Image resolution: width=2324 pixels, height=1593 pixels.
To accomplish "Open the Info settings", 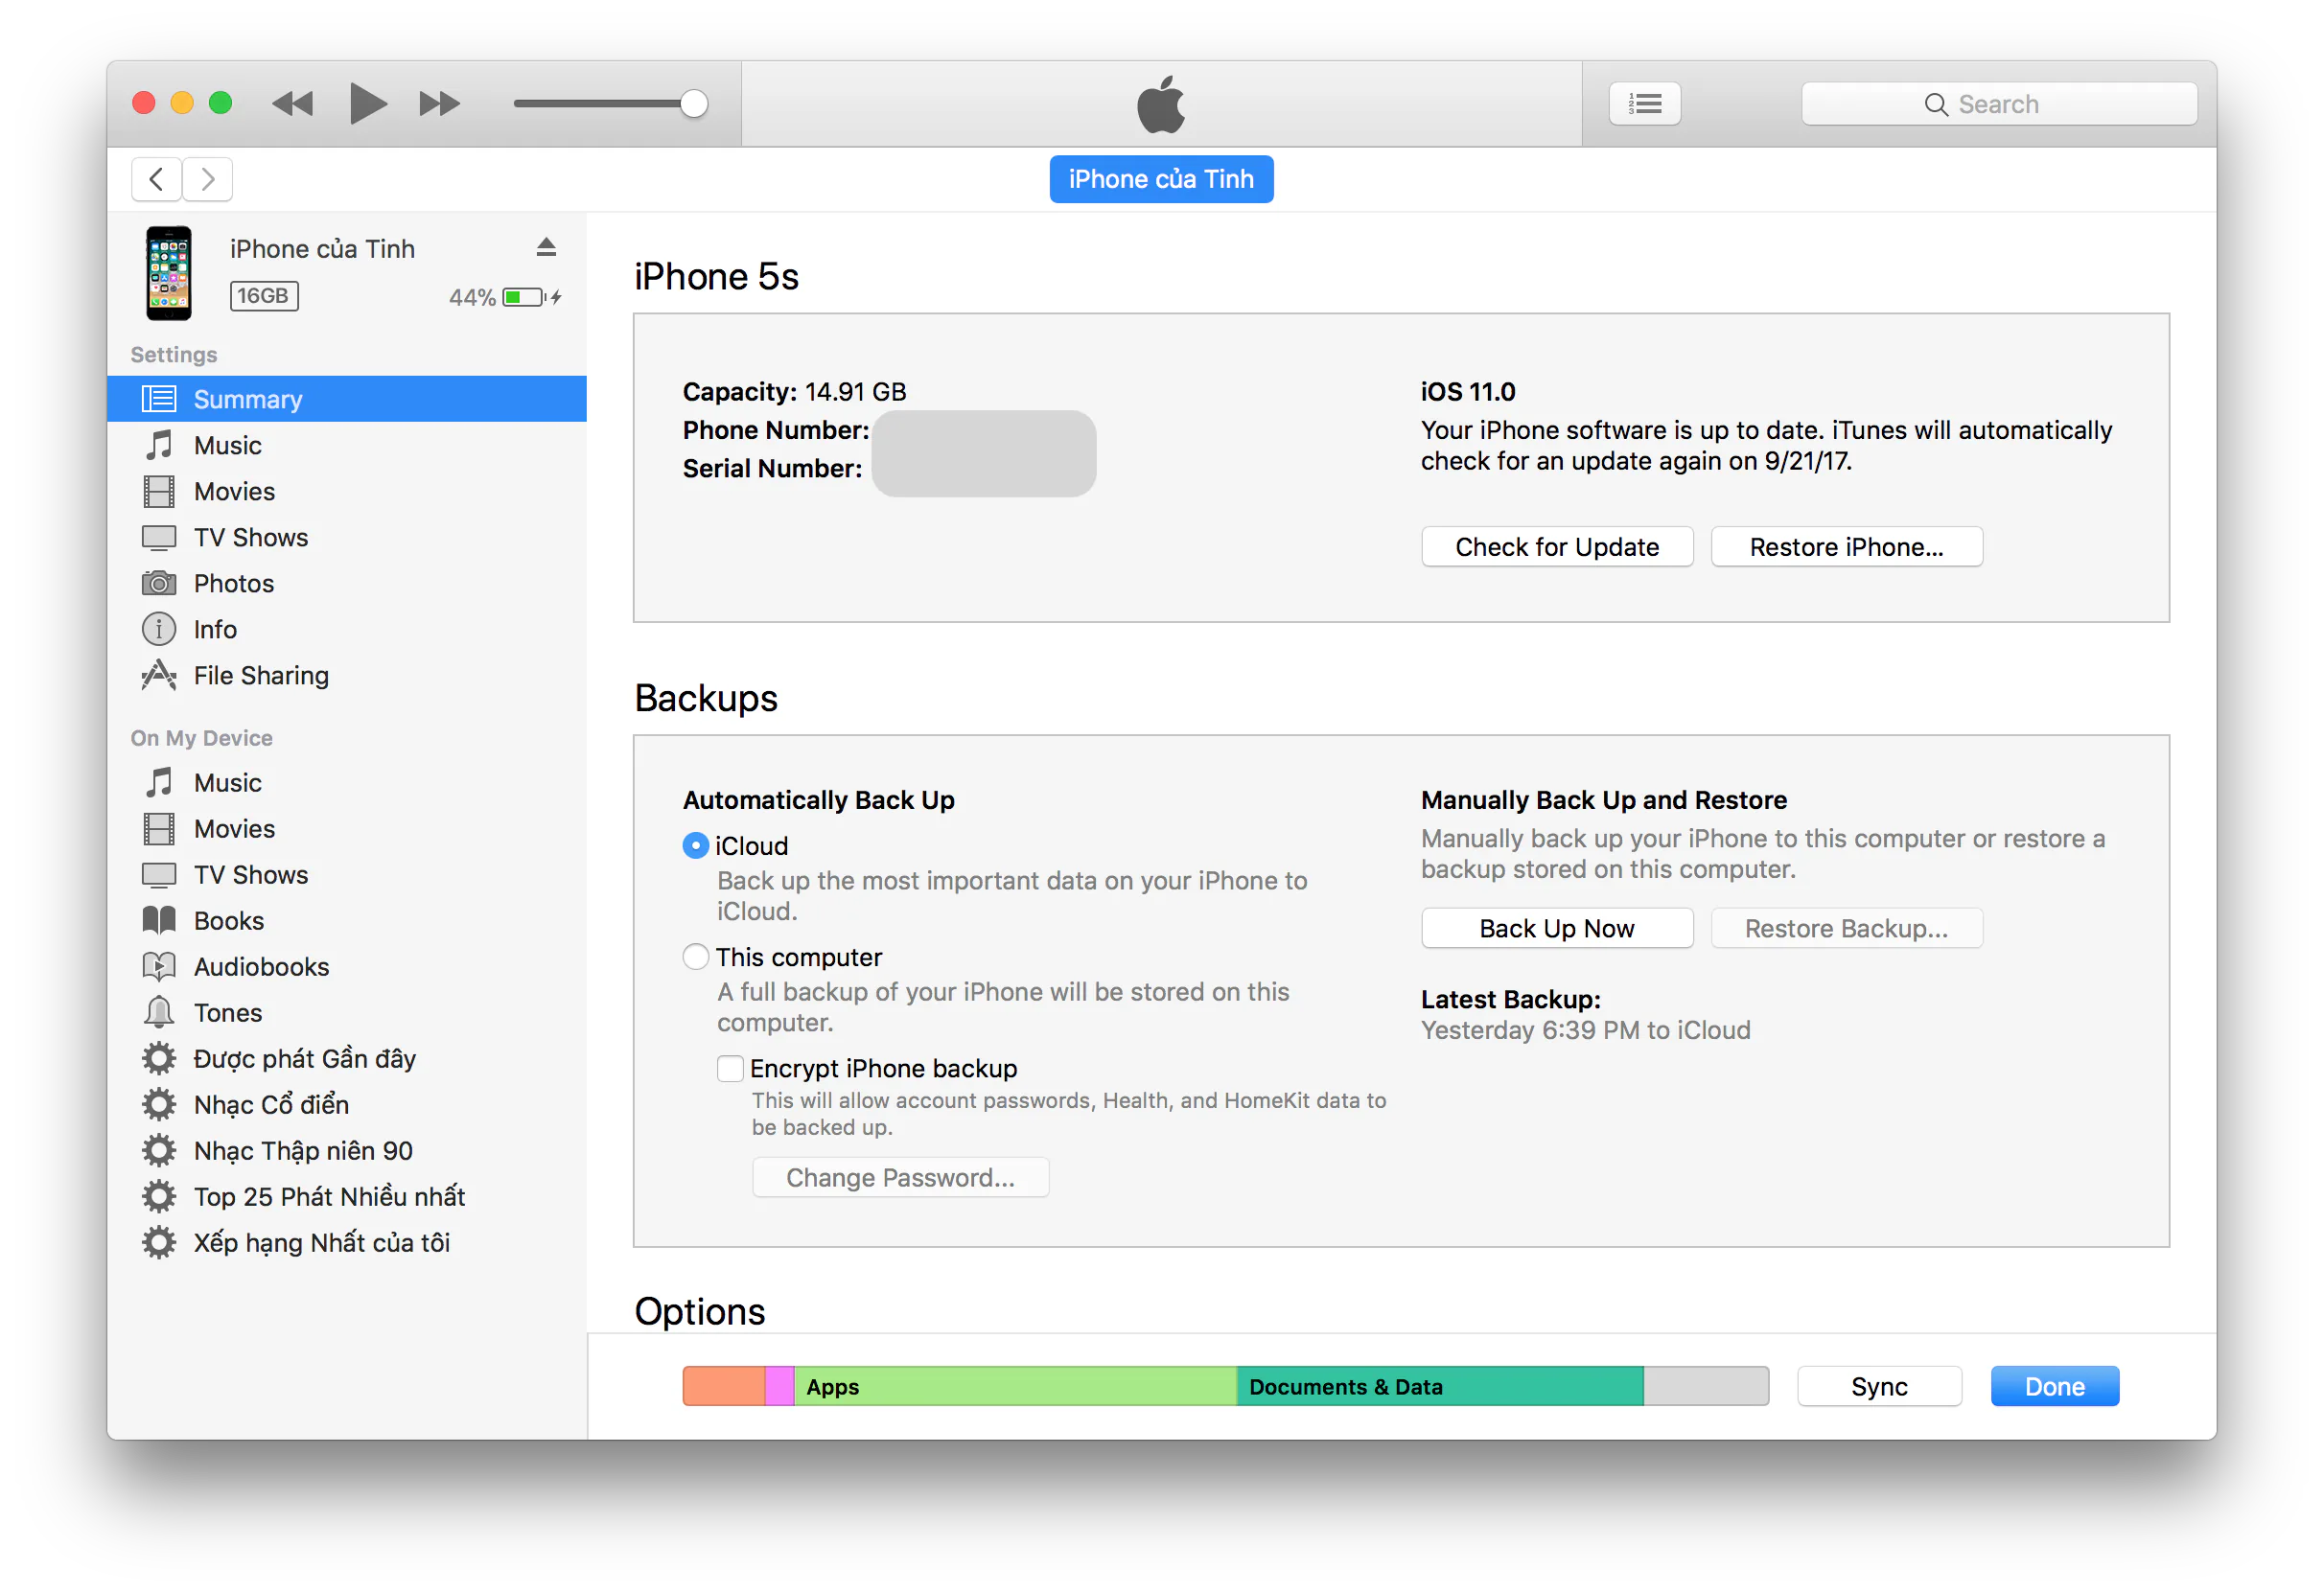I will point(346,630).
